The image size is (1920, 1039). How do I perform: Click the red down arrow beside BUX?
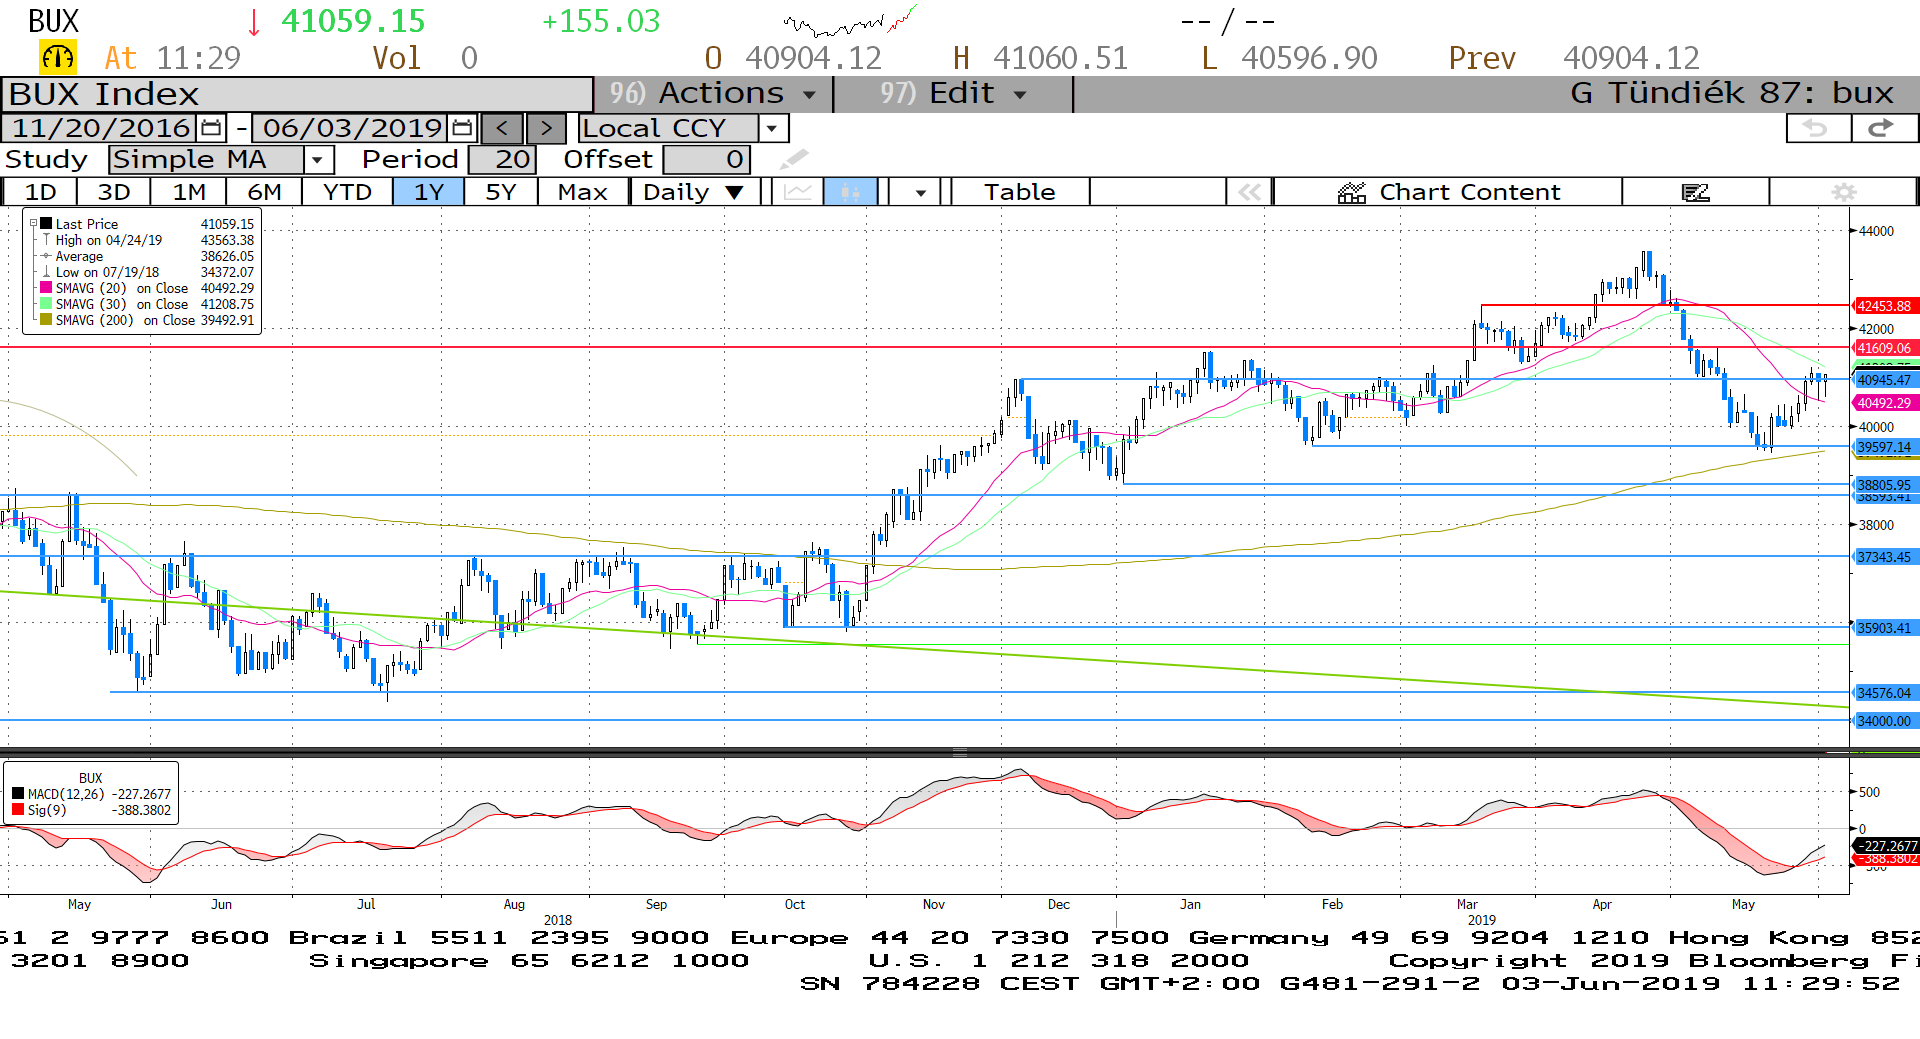[x=254, y=22]
